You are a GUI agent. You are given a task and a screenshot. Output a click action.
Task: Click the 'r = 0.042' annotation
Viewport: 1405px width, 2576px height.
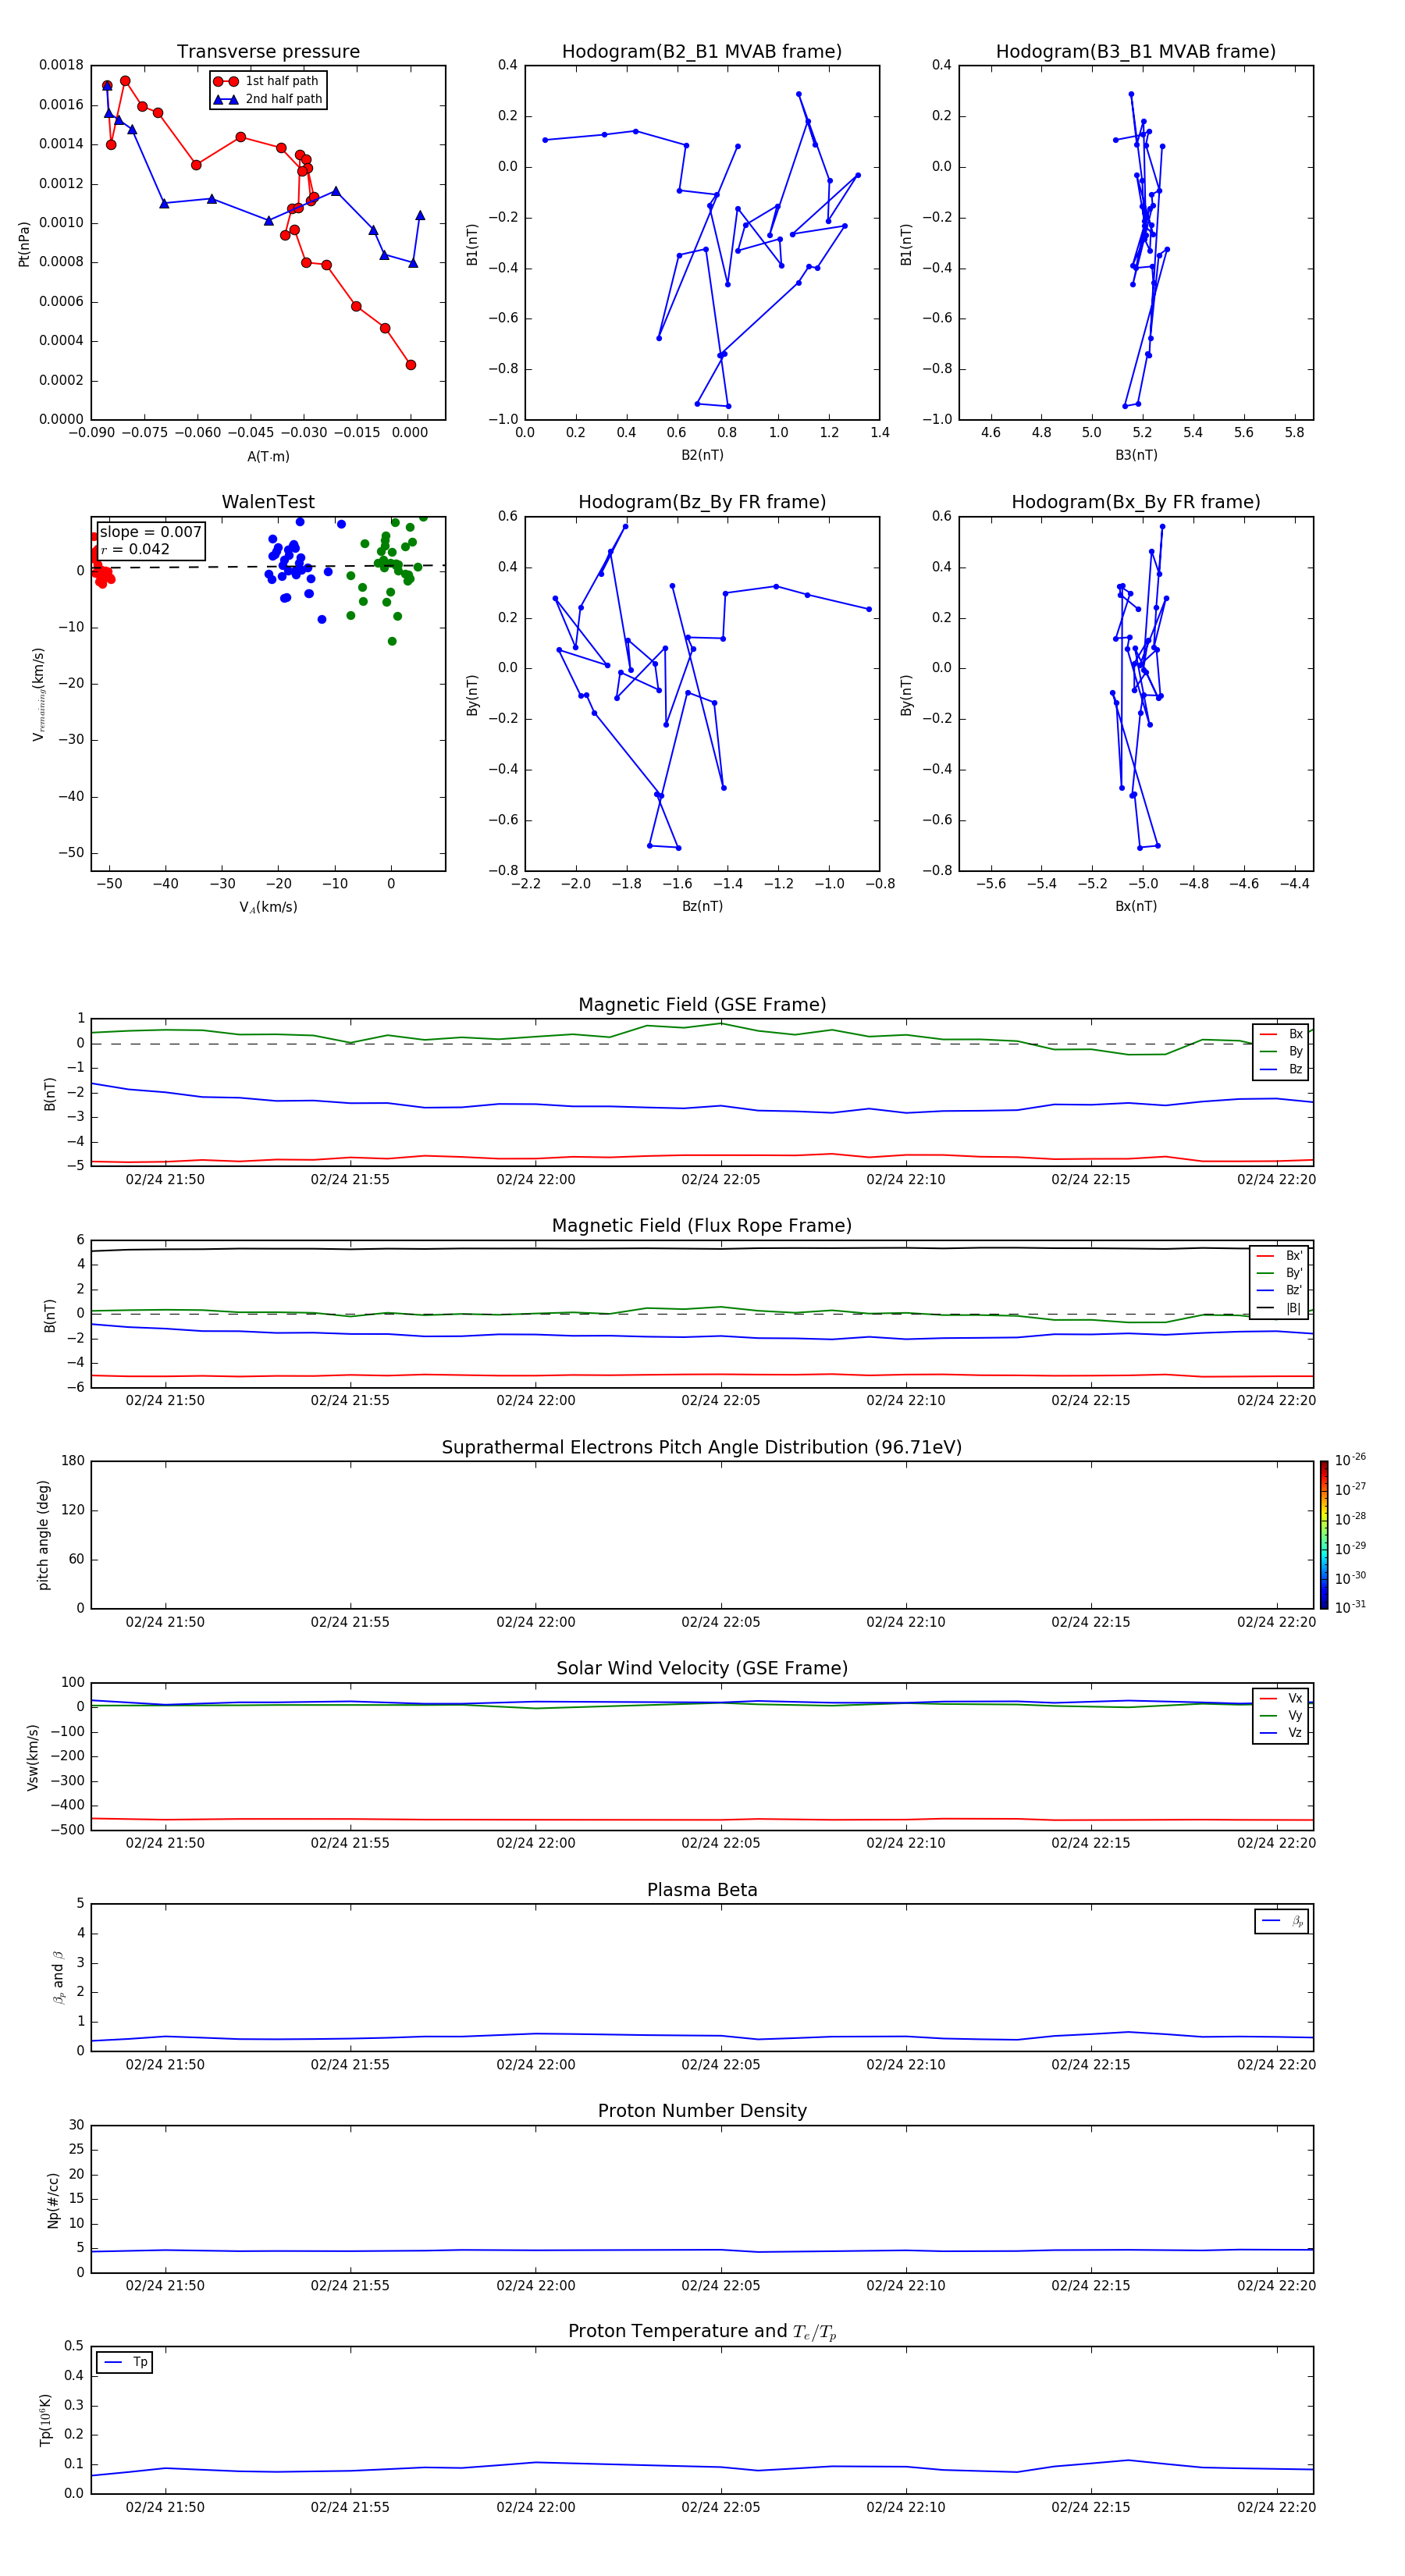(135, 549)
